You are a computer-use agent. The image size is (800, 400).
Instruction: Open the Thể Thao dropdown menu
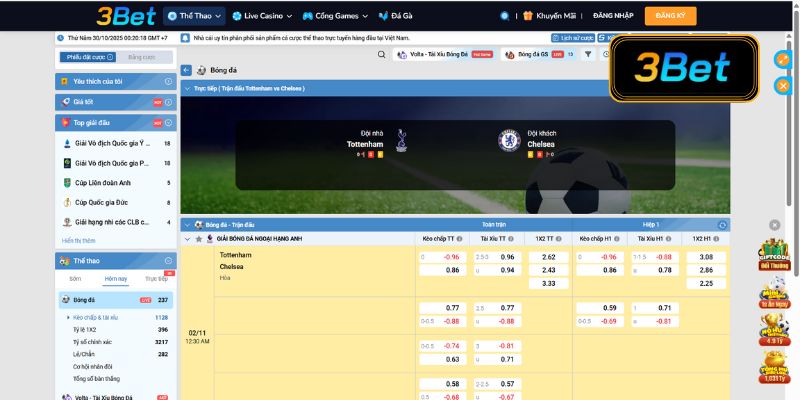[x=194, y=16]
